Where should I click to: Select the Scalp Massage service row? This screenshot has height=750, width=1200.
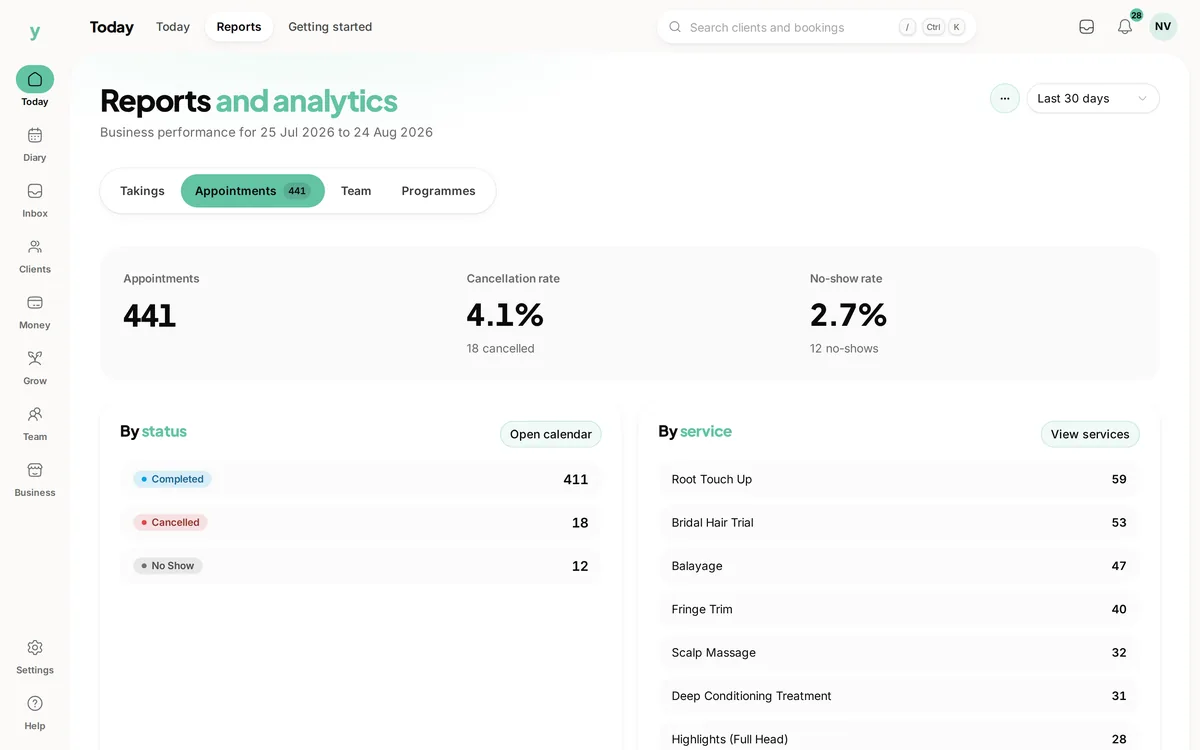(x=899, y=652)
